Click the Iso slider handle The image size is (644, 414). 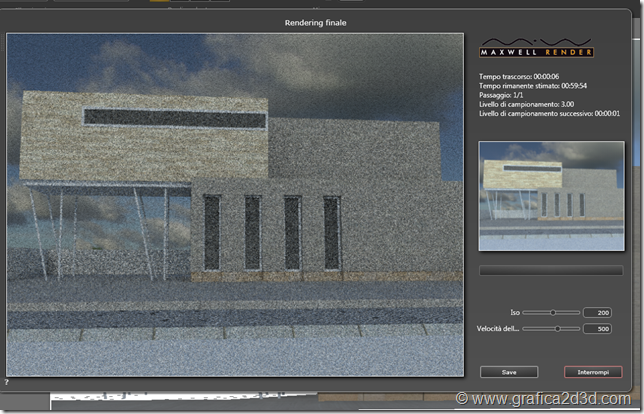(552, 312)
